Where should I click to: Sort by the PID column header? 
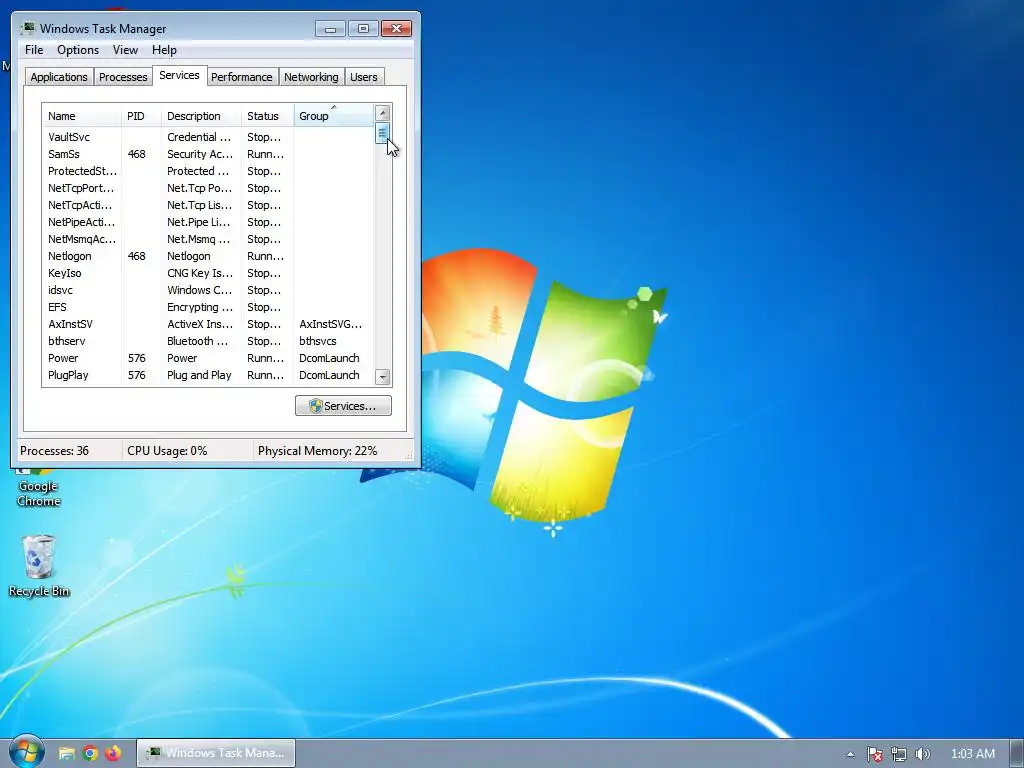coord(141,116)
